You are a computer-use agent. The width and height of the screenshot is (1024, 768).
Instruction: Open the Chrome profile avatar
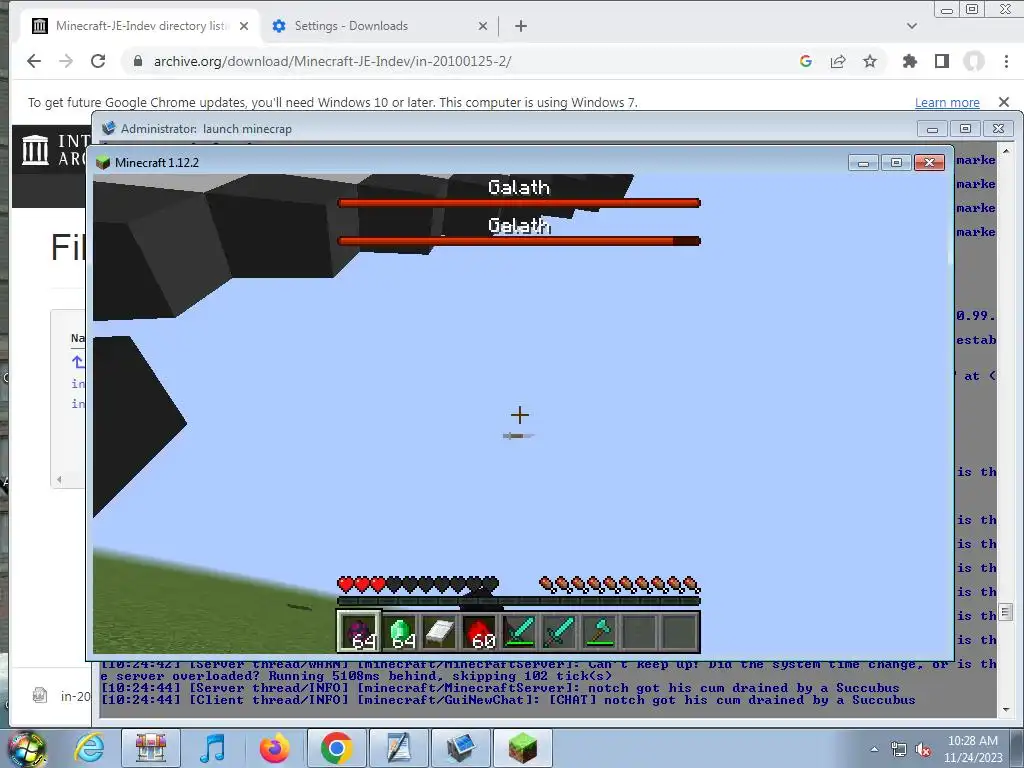(x=974, y=61)
